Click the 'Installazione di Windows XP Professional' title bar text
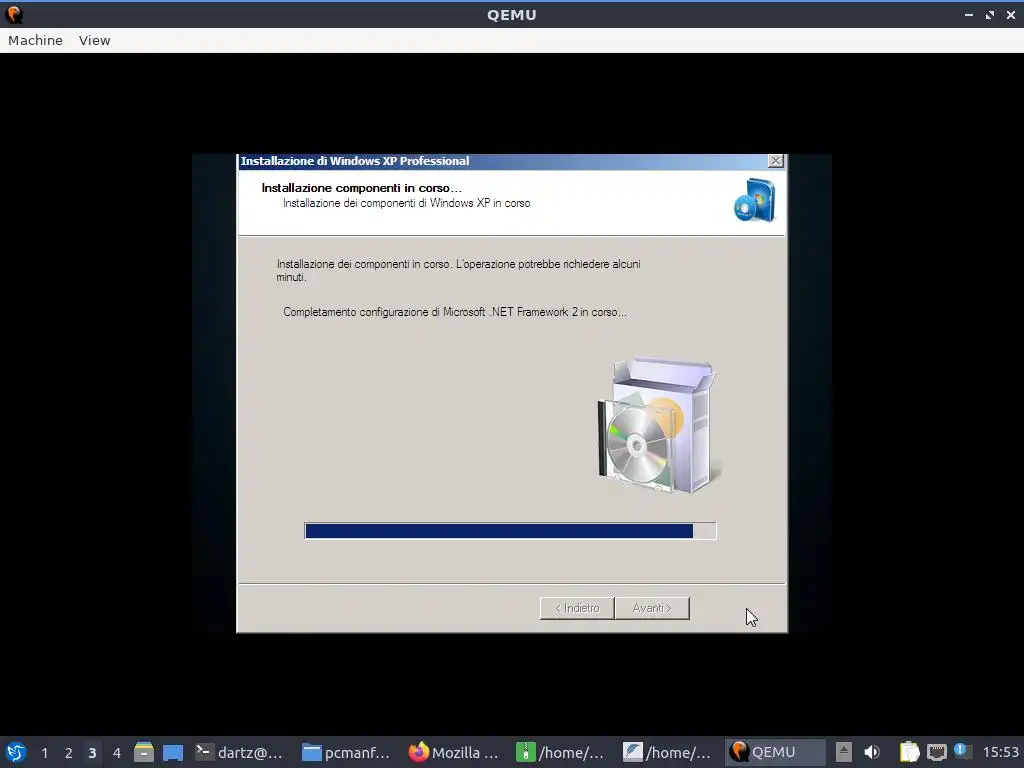Viewport: 1024px width, 768px height. [355, 161]
